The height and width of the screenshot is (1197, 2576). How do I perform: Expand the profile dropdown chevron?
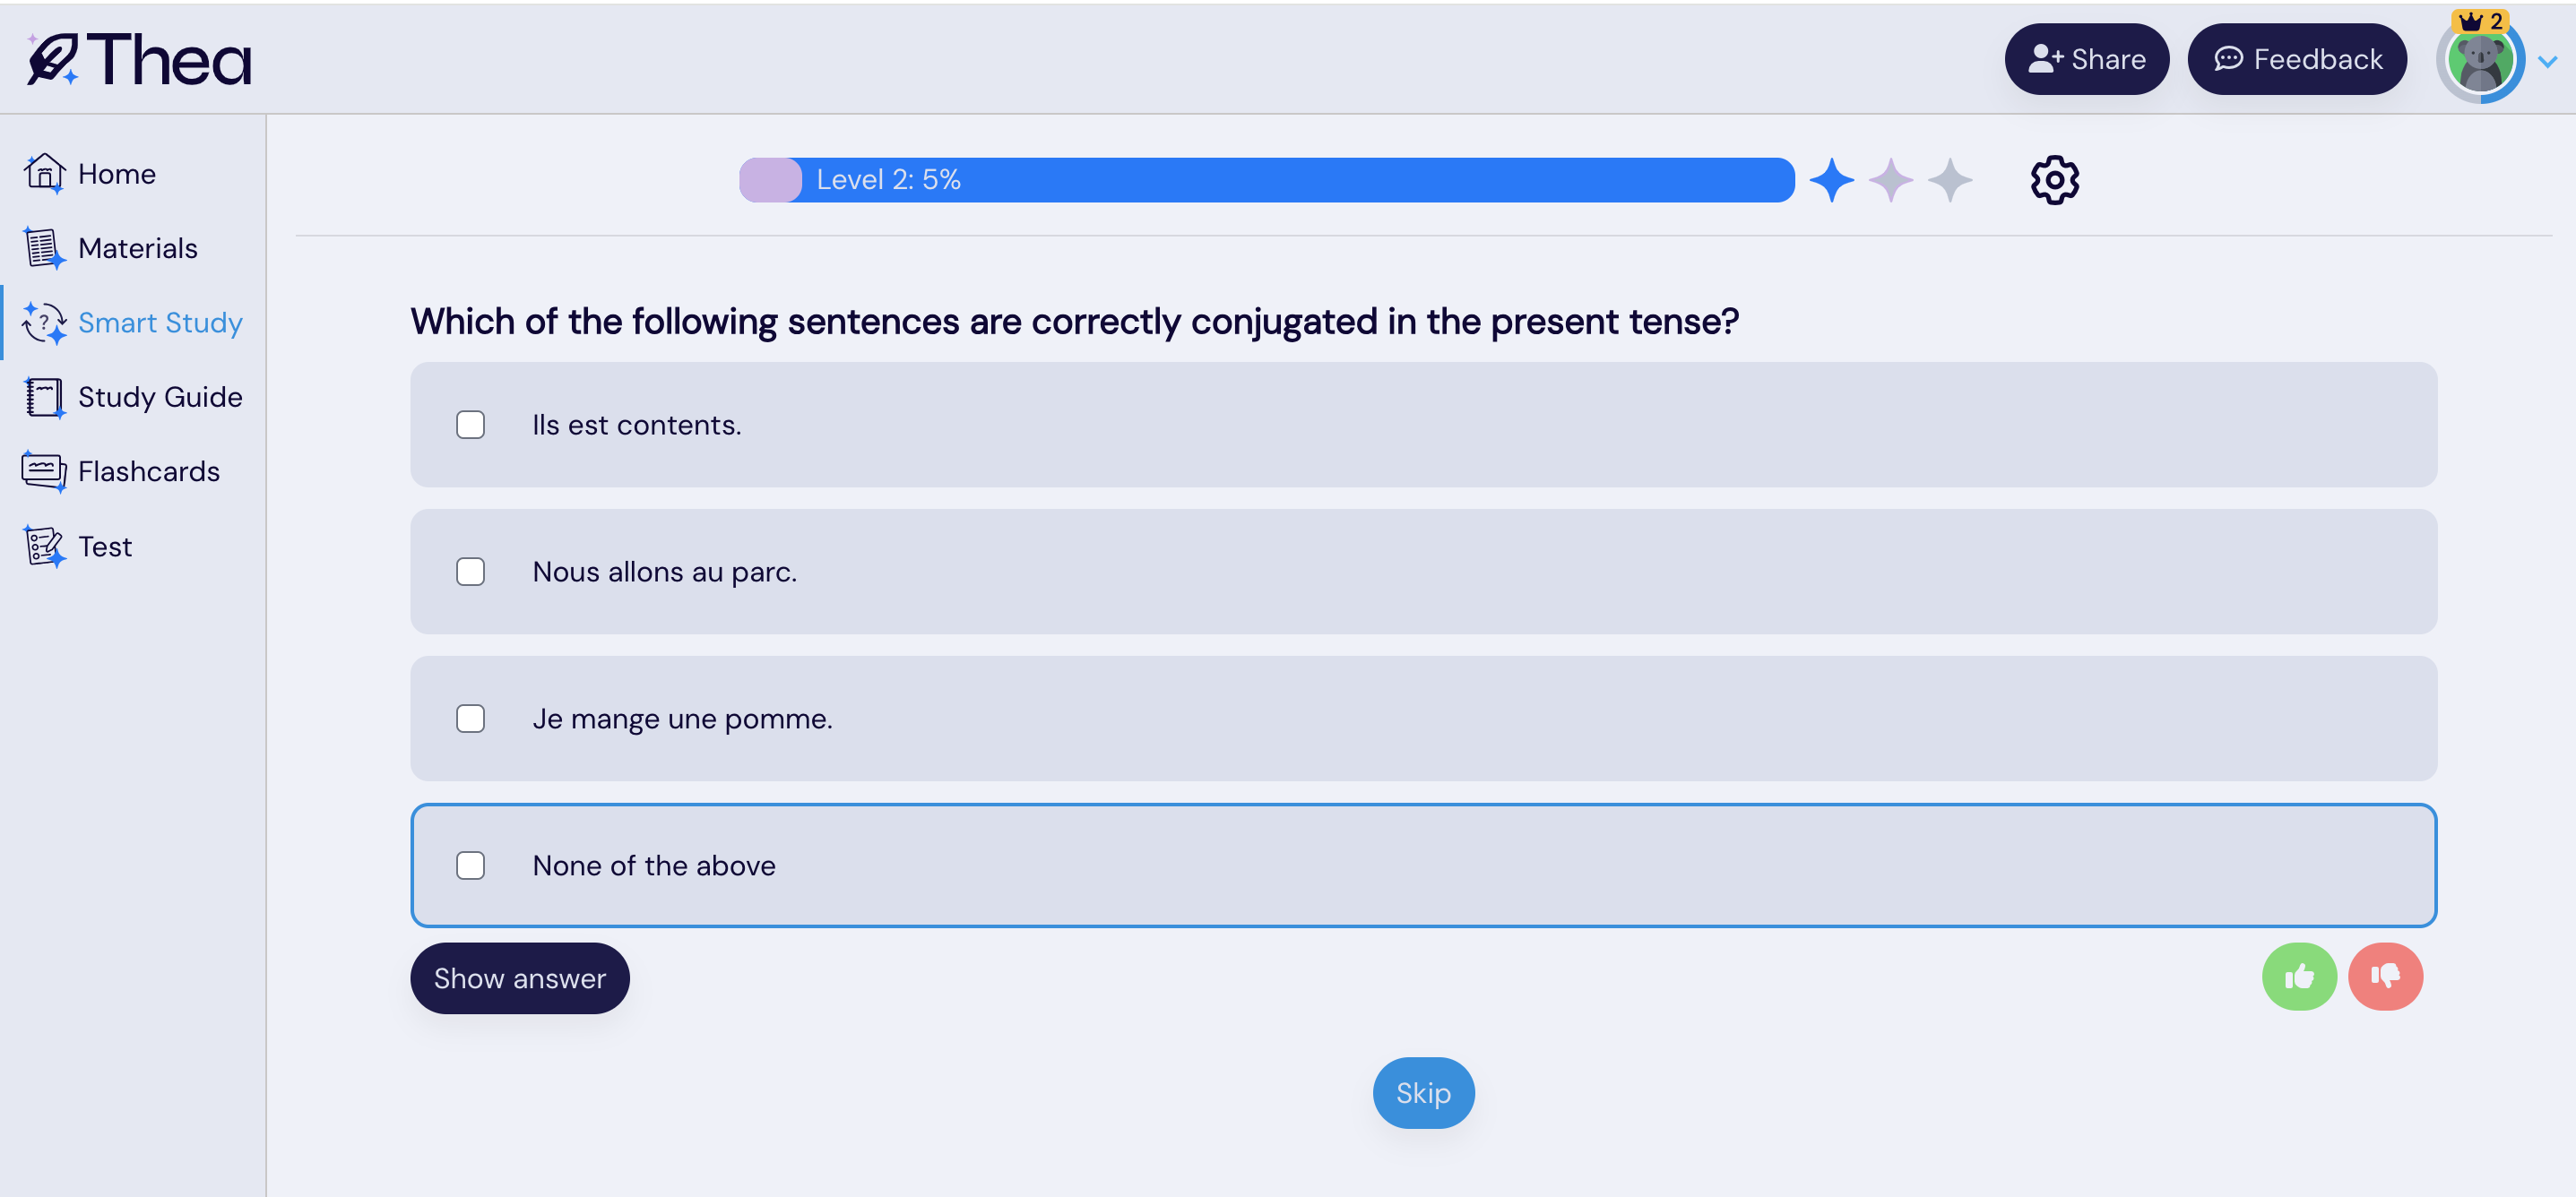(x=2548, y=62)
